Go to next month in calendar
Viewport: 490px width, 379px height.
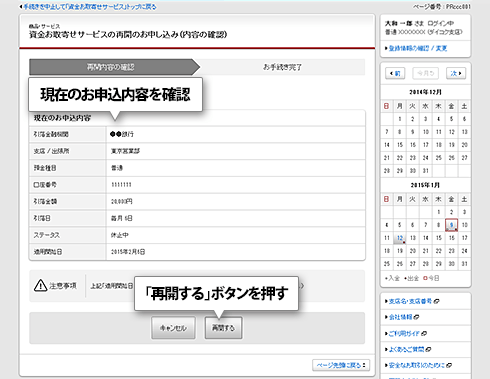point(456,73)
